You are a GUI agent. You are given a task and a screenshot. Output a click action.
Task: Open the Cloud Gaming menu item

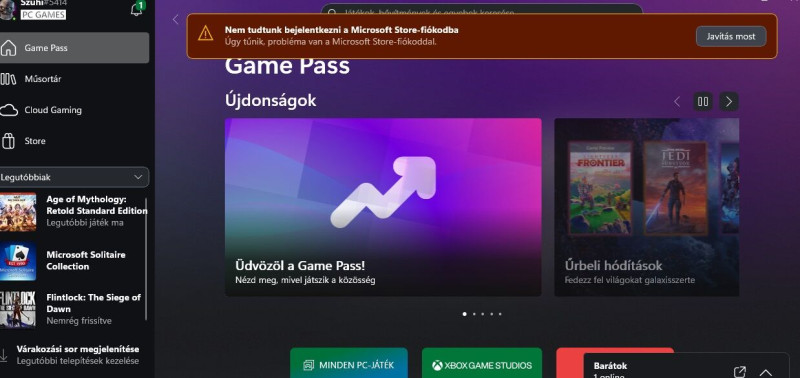(x=74, y=110)
